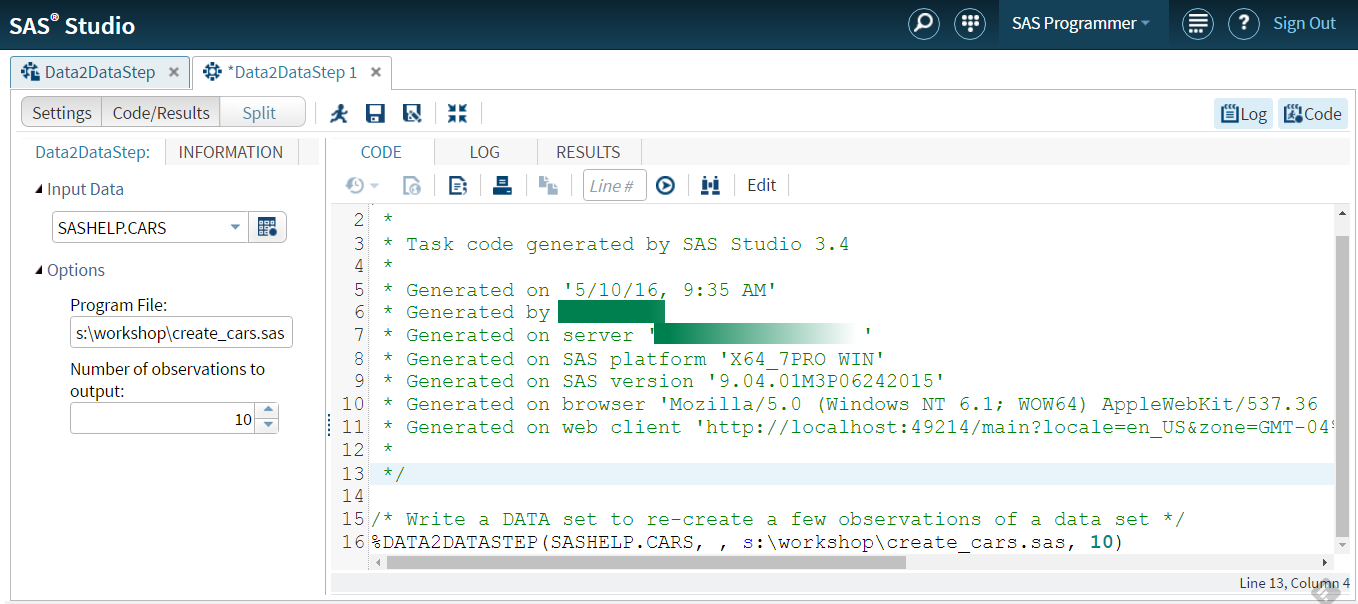Increase number of observations with up arrow
1358x604 pixels.
point(267,411)
